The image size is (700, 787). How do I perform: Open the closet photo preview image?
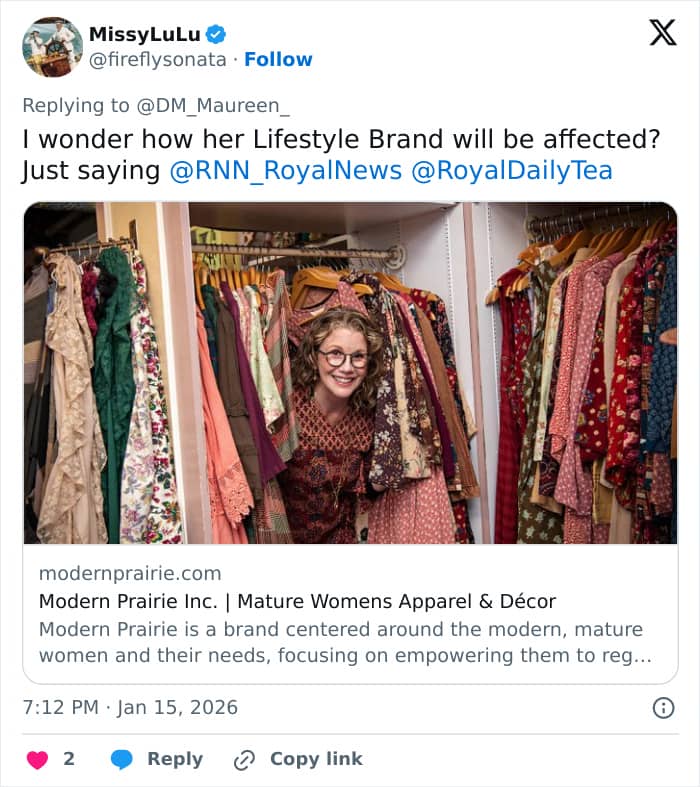point(350,373)
